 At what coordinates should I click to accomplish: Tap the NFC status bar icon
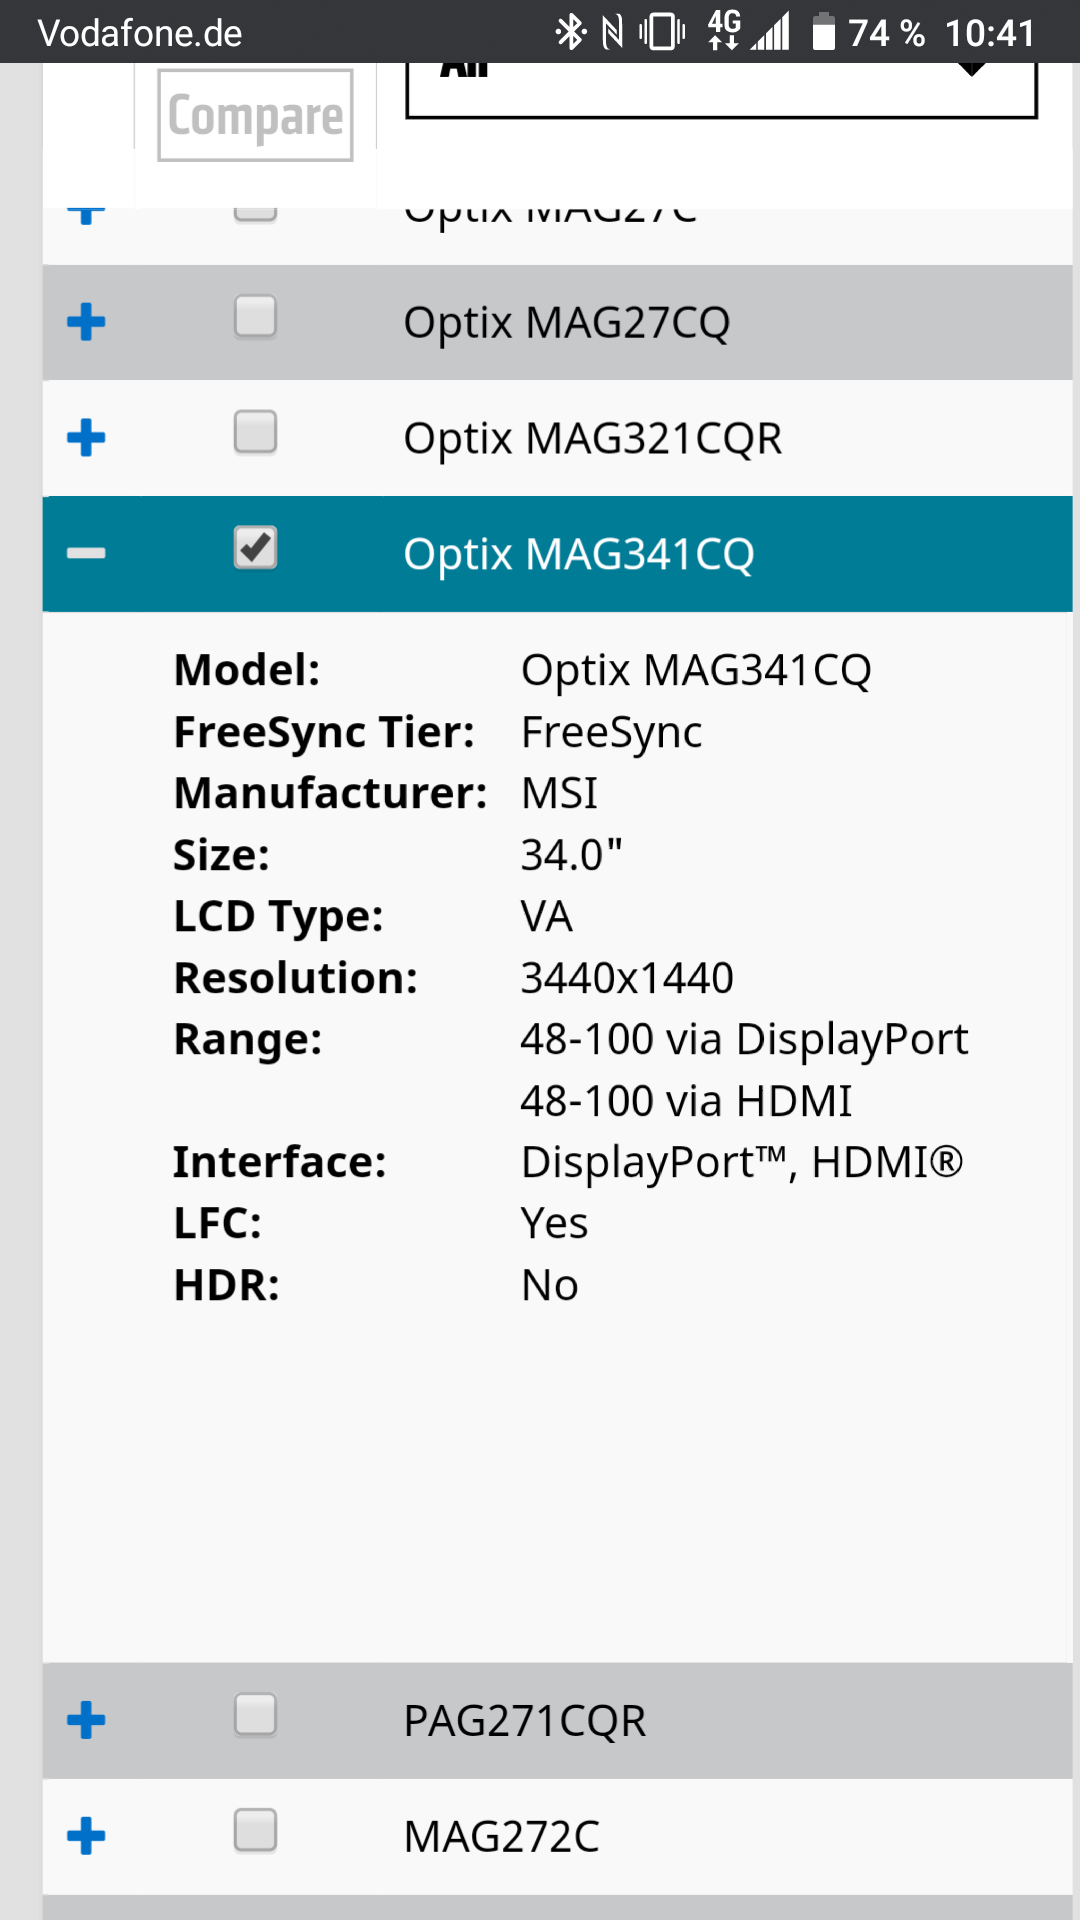[613, 32]
